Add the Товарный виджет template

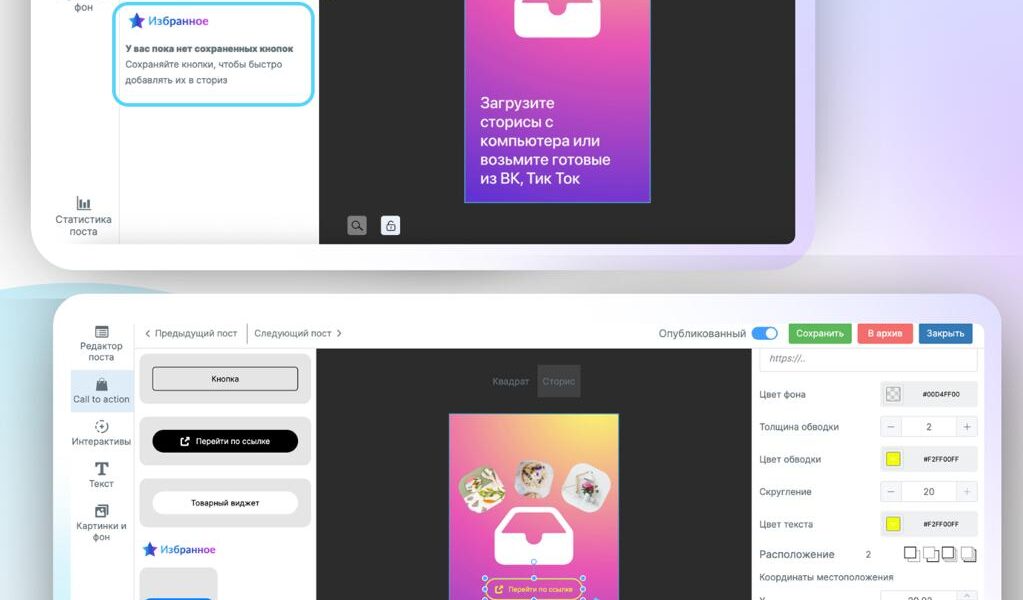click(225, 503)
